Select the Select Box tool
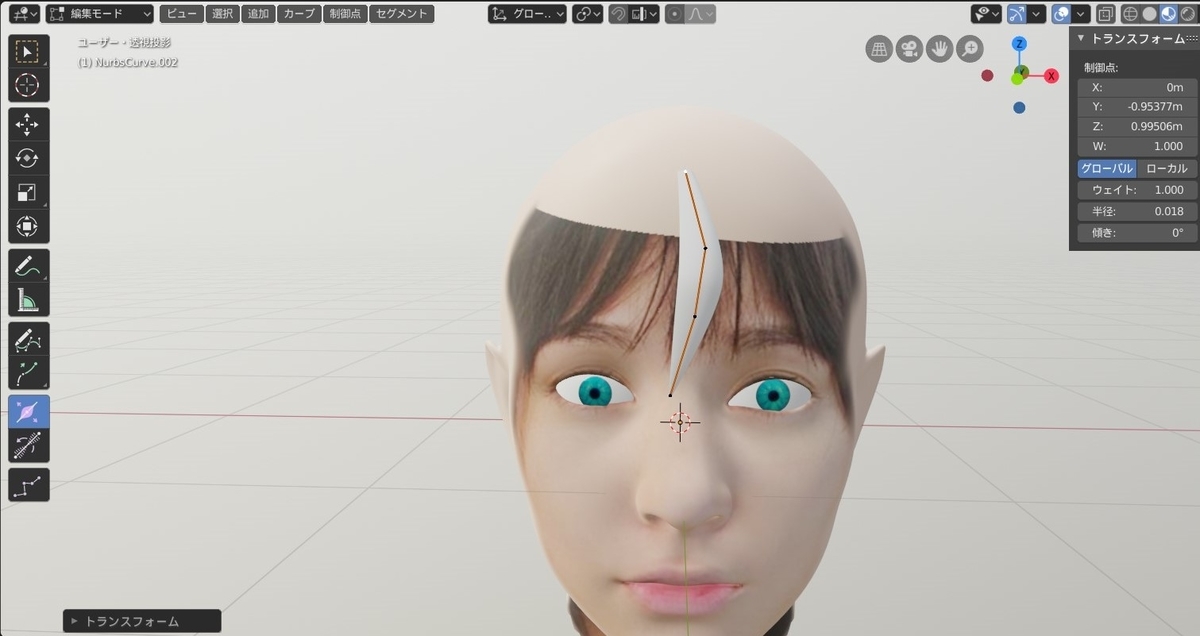Screen dimensions: 1200x636 (28, 52)
